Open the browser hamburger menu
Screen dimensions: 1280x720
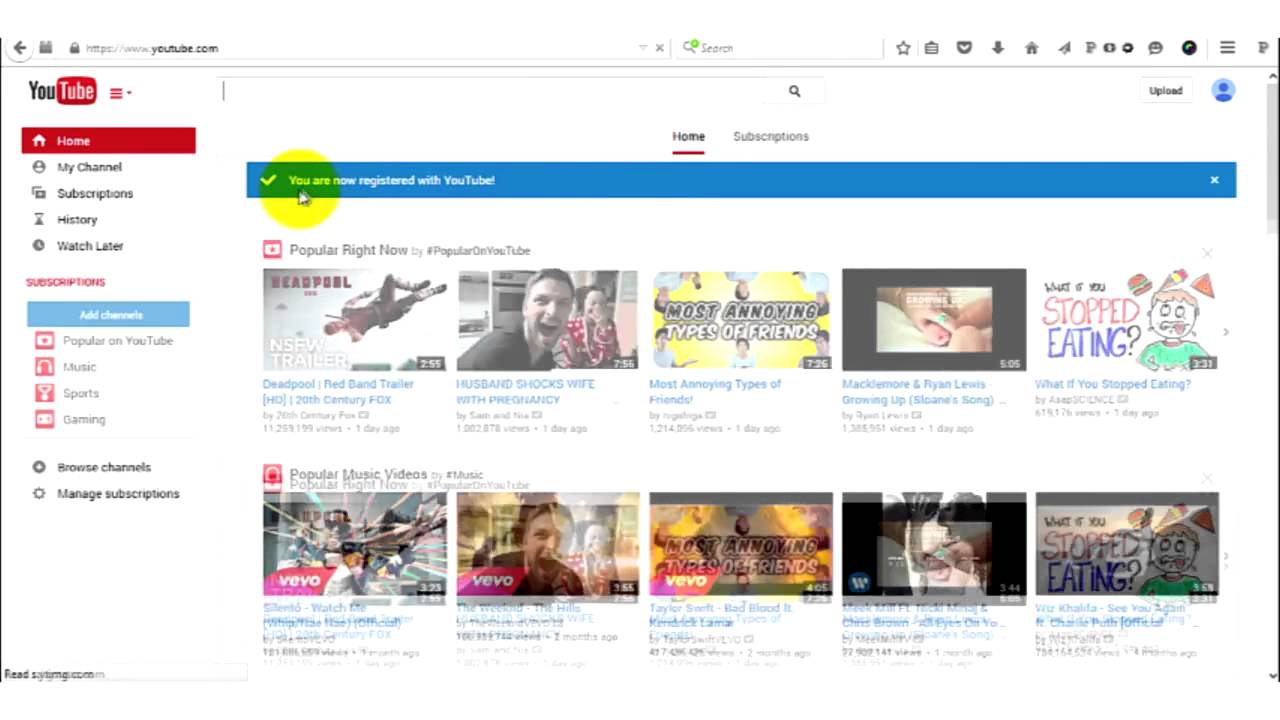[x=1227, y=48]
